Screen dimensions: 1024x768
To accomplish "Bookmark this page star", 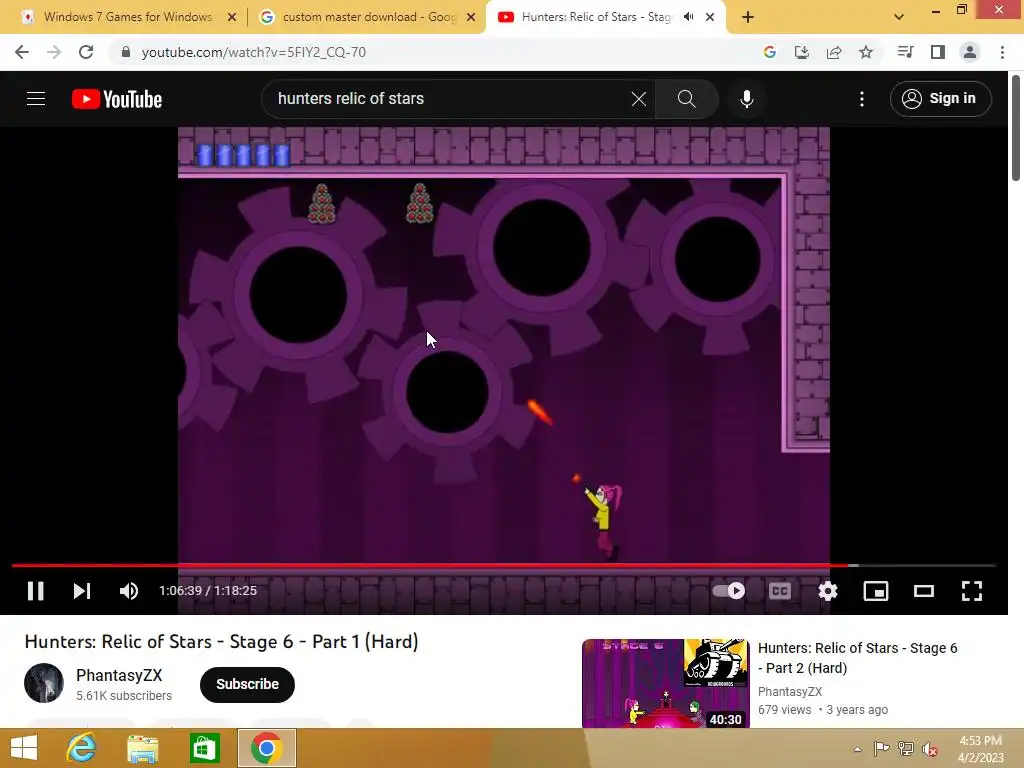I will (866, 52).
